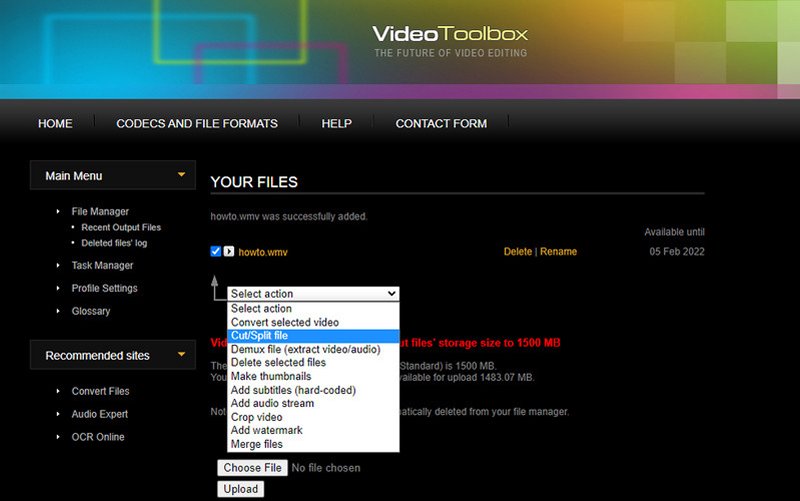This screenshot has height=501, width=800.
Task: Go to the Contact Form page
Action: (x=441, y=124)
